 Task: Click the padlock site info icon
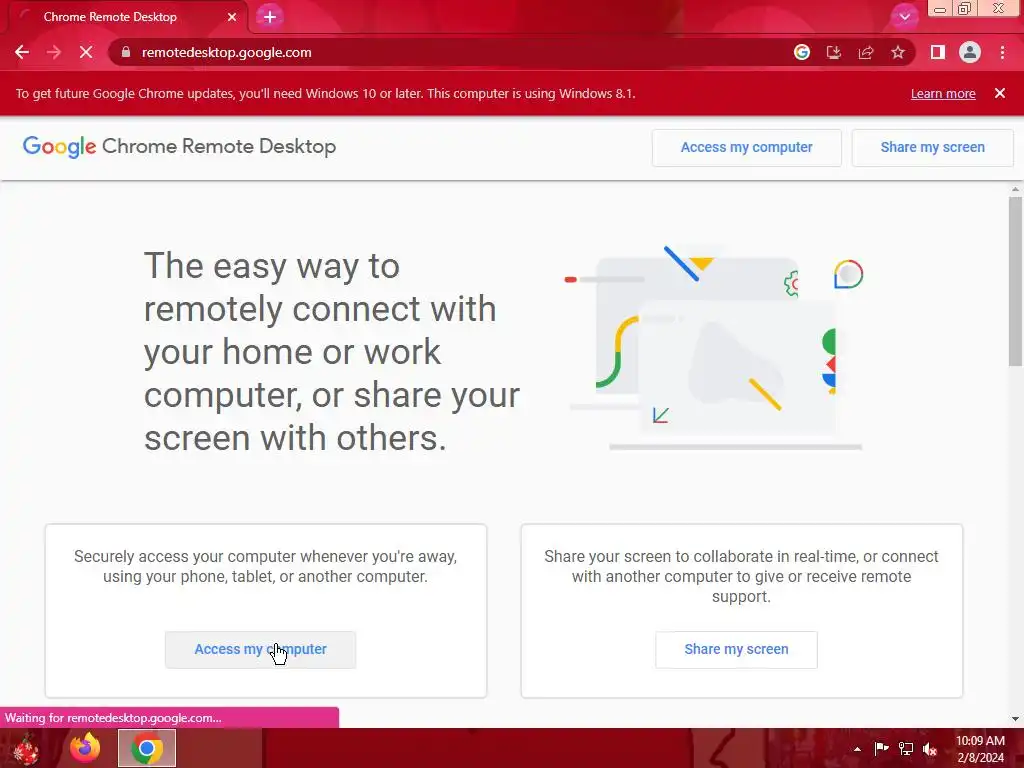click(126, 52)
